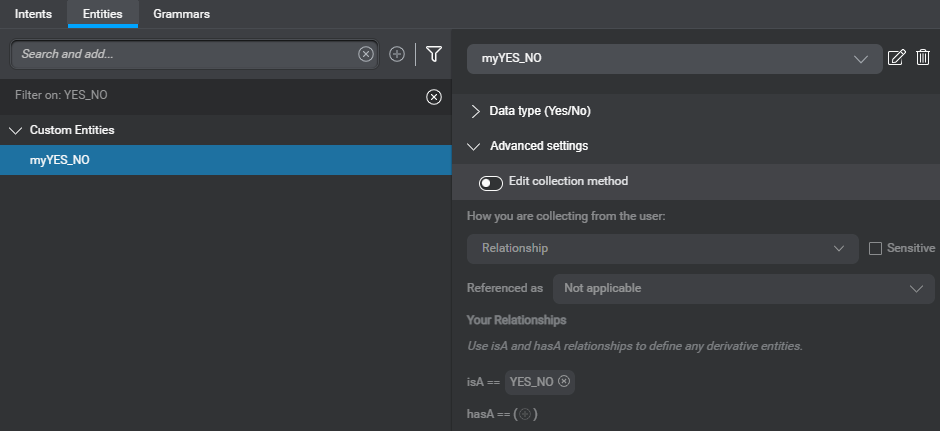The width and height of the screenshot is (940, 431).
Task: Select myYES_NO in the entity list
Action: click(x=60, y=160)
